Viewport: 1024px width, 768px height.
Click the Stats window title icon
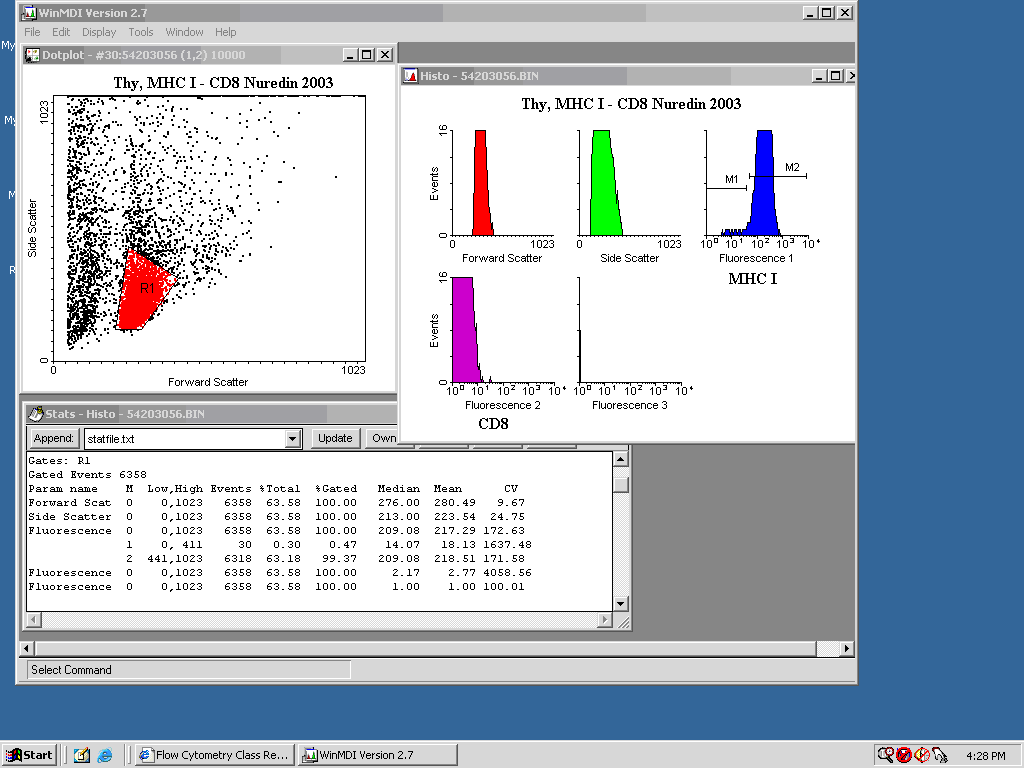point(36,413)
